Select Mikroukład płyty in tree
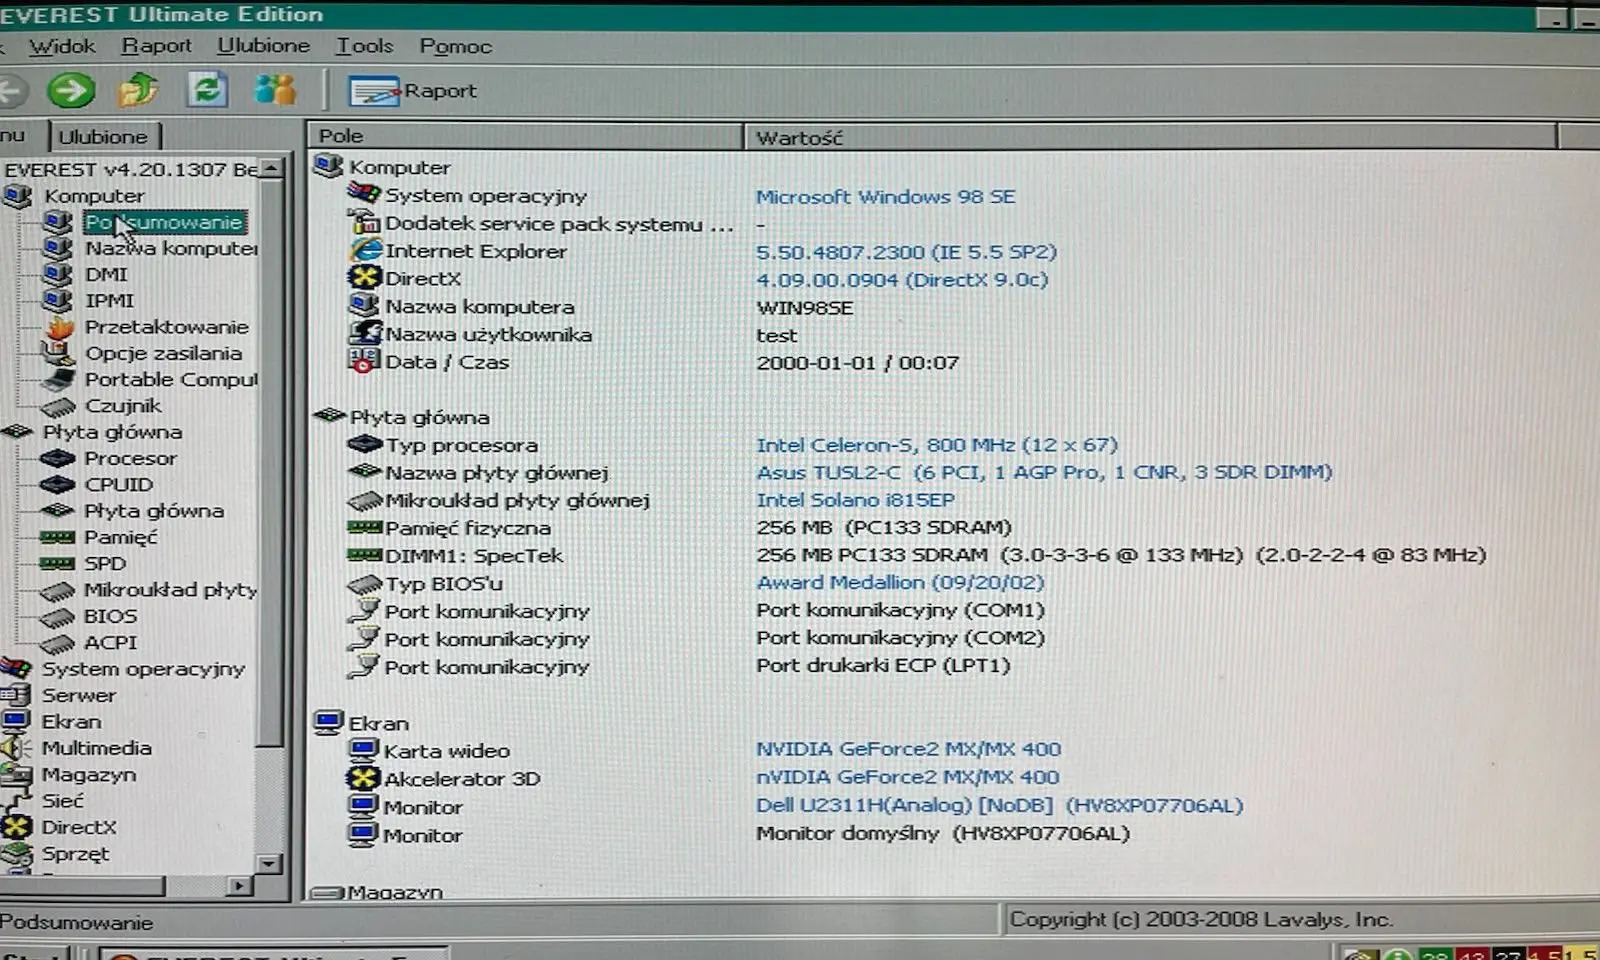Viewport: 1600px width, 960px height. point(170,590)
